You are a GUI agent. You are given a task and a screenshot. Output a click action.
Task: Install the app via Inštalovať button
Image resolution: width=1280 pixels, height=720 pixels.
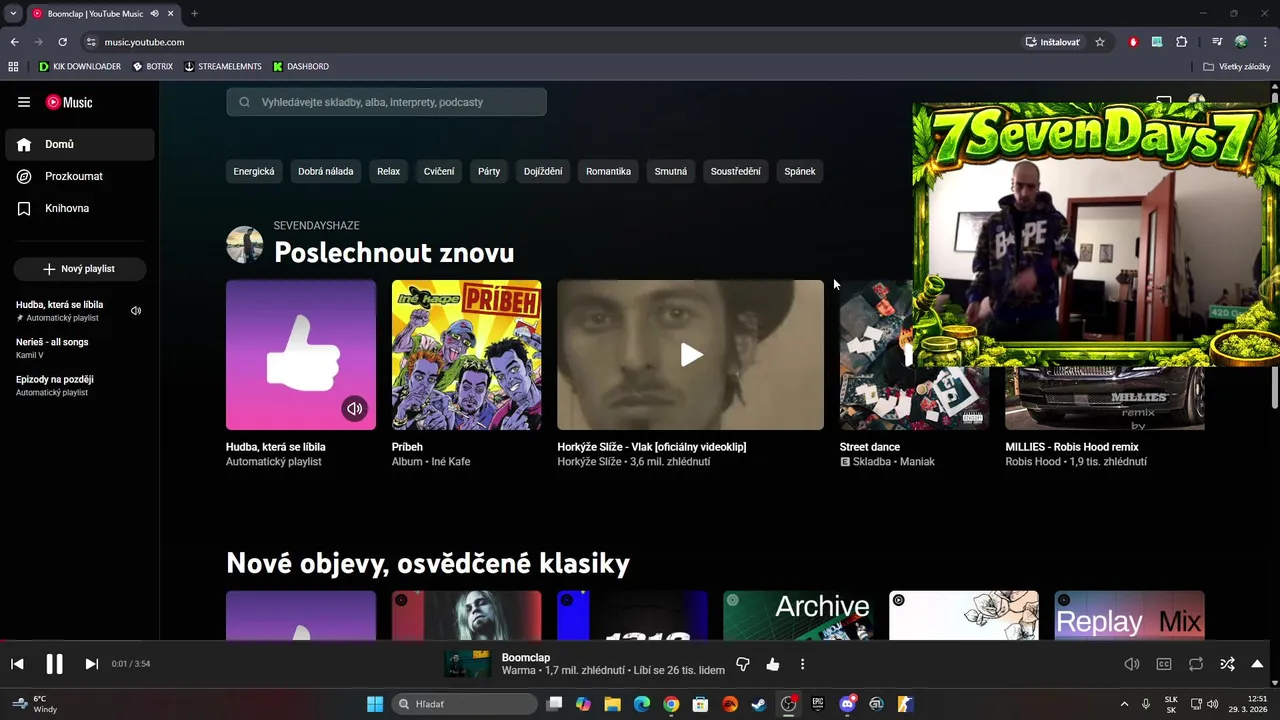pyautogui.click(x=1053, y=42)
